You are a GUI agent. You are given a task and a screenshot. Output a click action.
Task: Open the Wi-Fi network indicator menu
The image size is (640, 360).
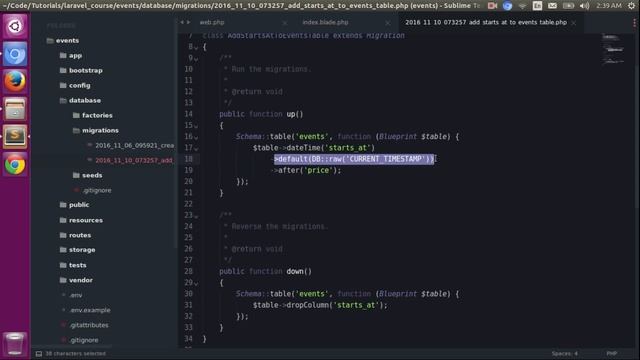pos(522,6)
